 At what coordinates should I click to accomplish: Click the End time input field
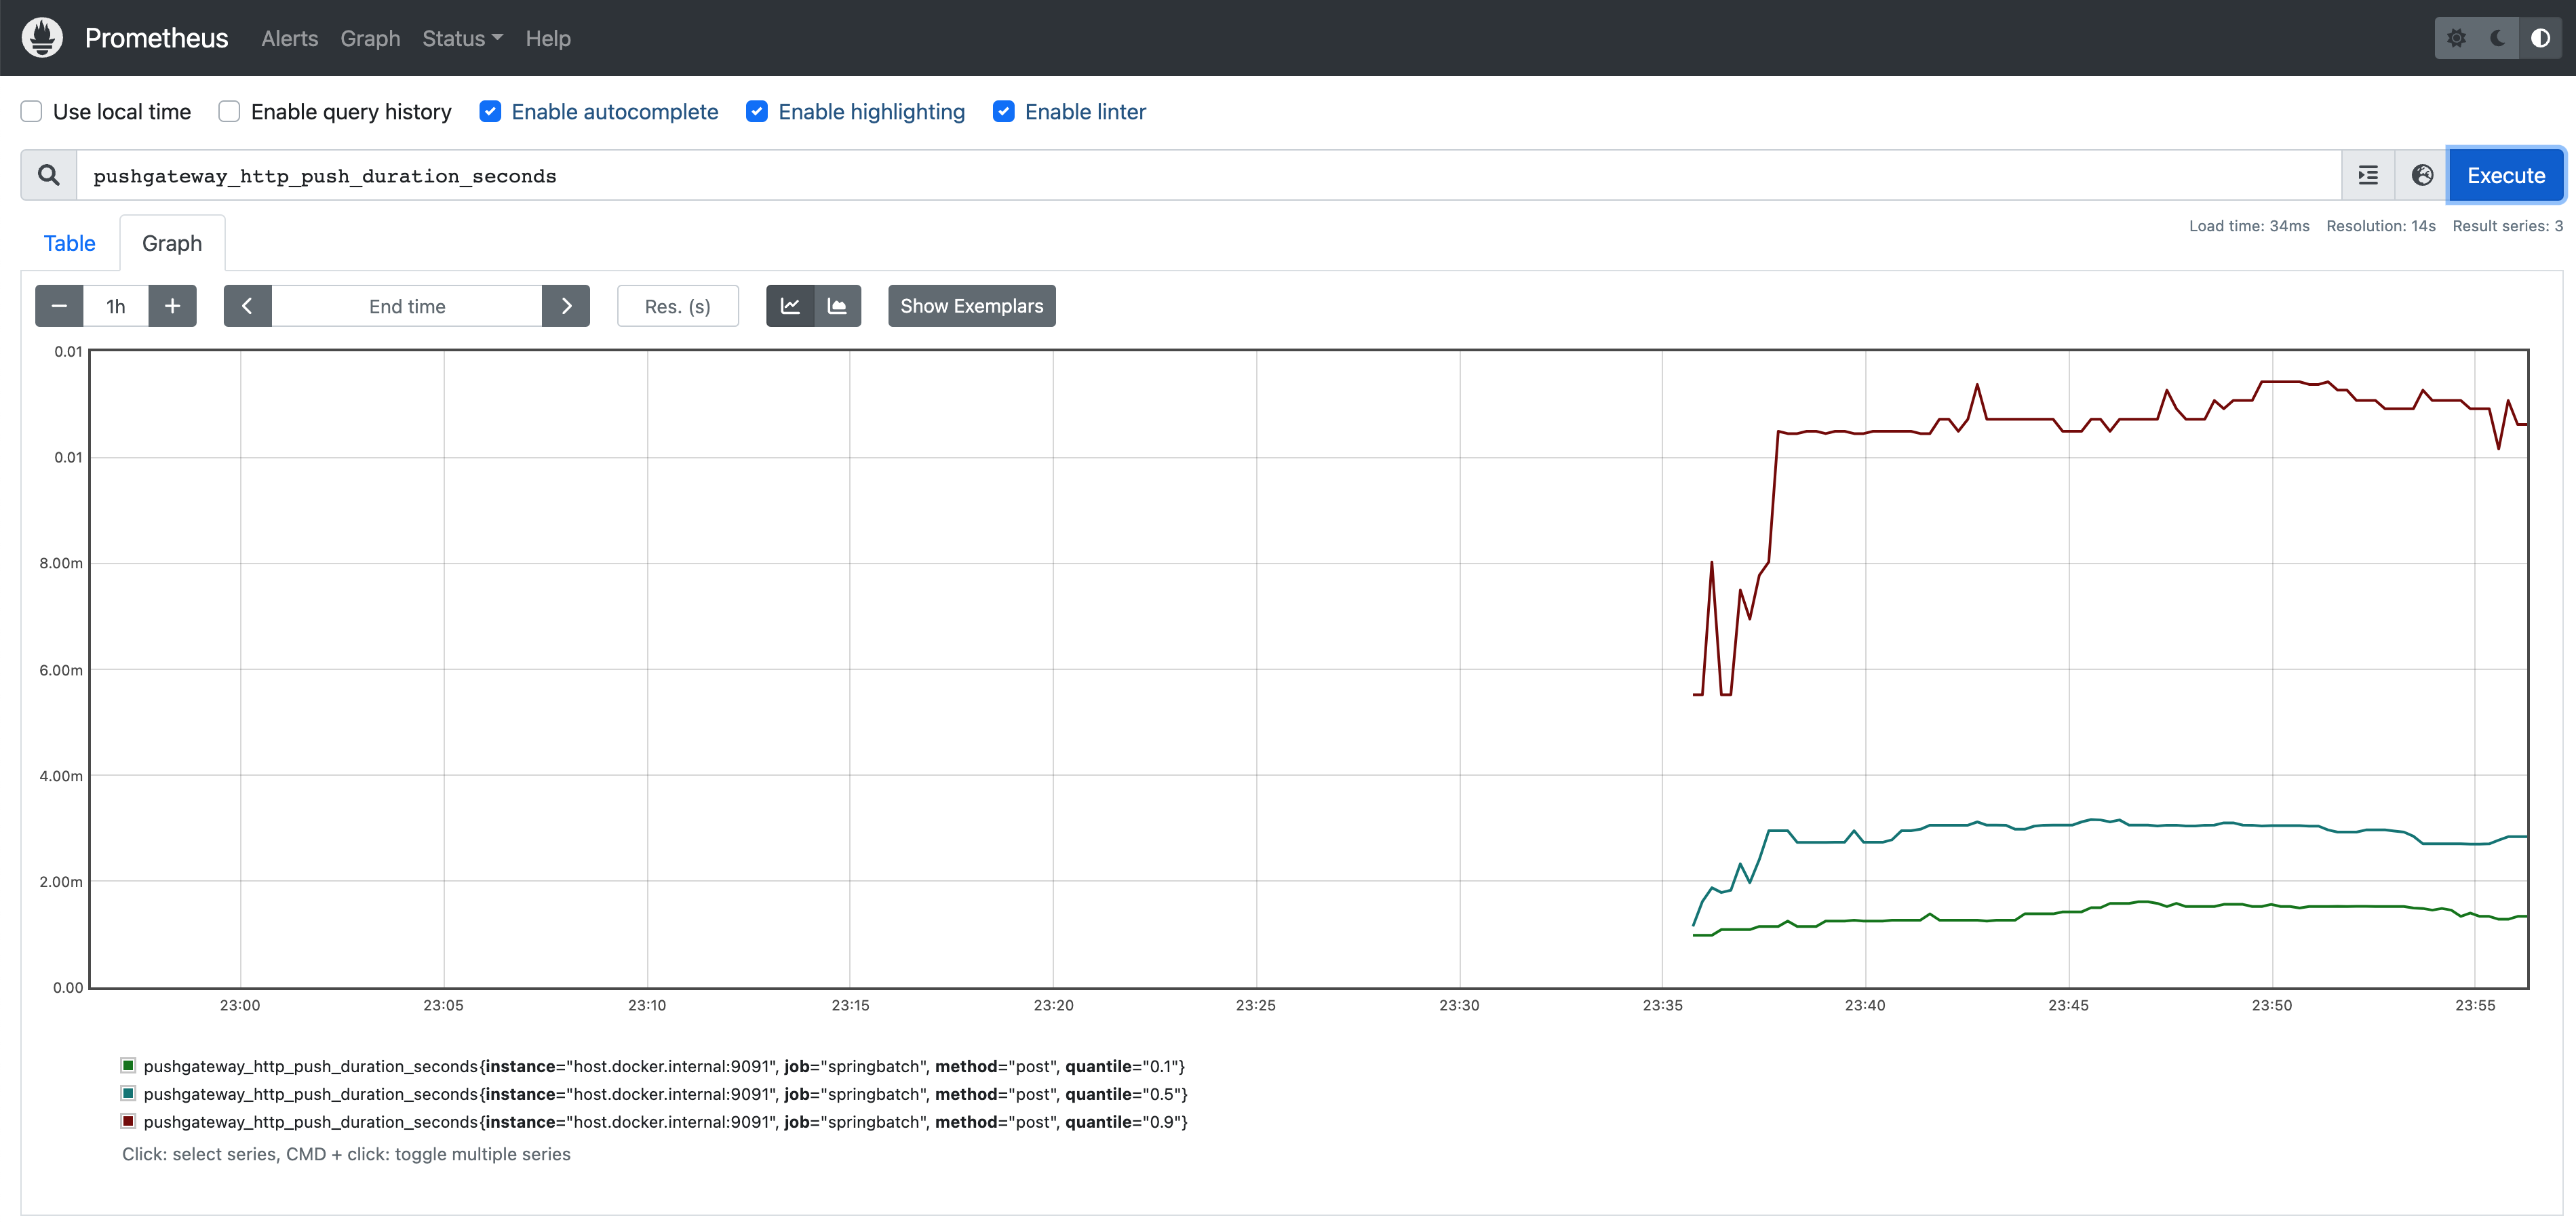pyautogui.click(x=407, y=306)
